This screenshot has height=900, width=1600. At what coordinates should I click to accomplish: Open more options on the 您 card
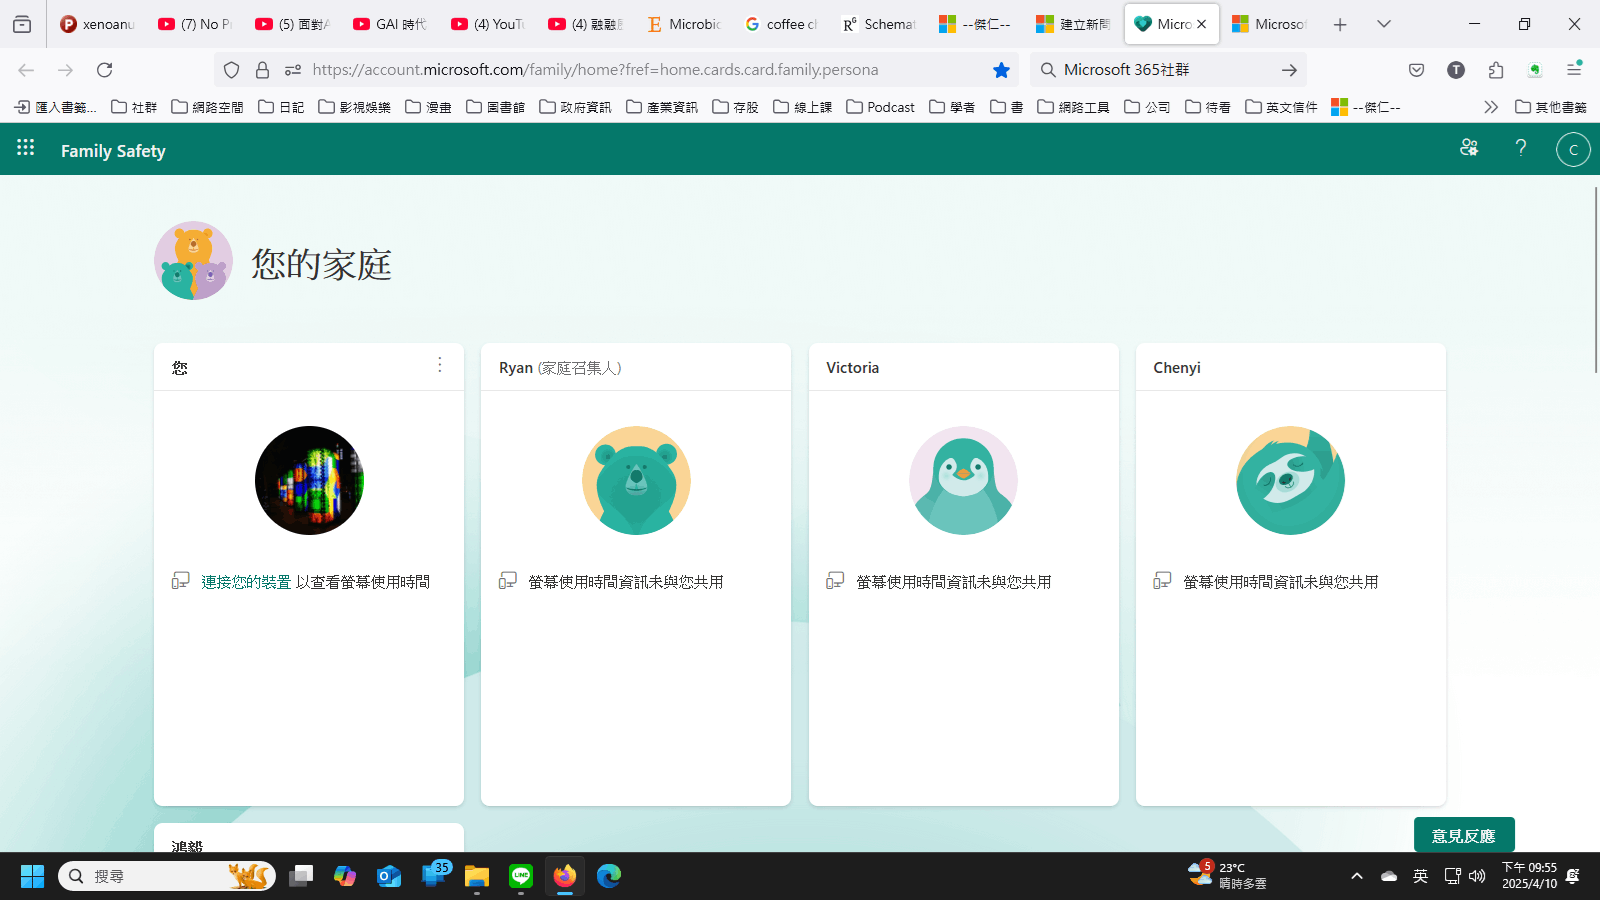[x=440, y=365]
